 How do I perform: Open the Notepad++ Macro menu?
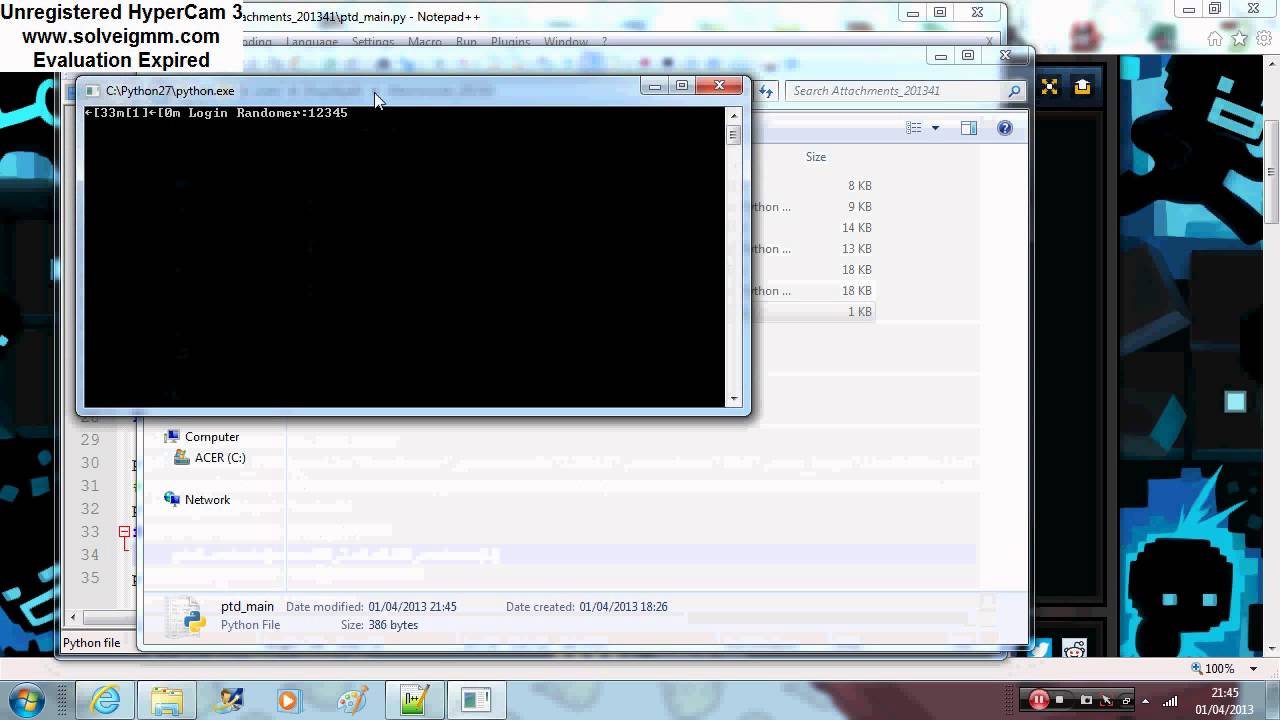425,42
